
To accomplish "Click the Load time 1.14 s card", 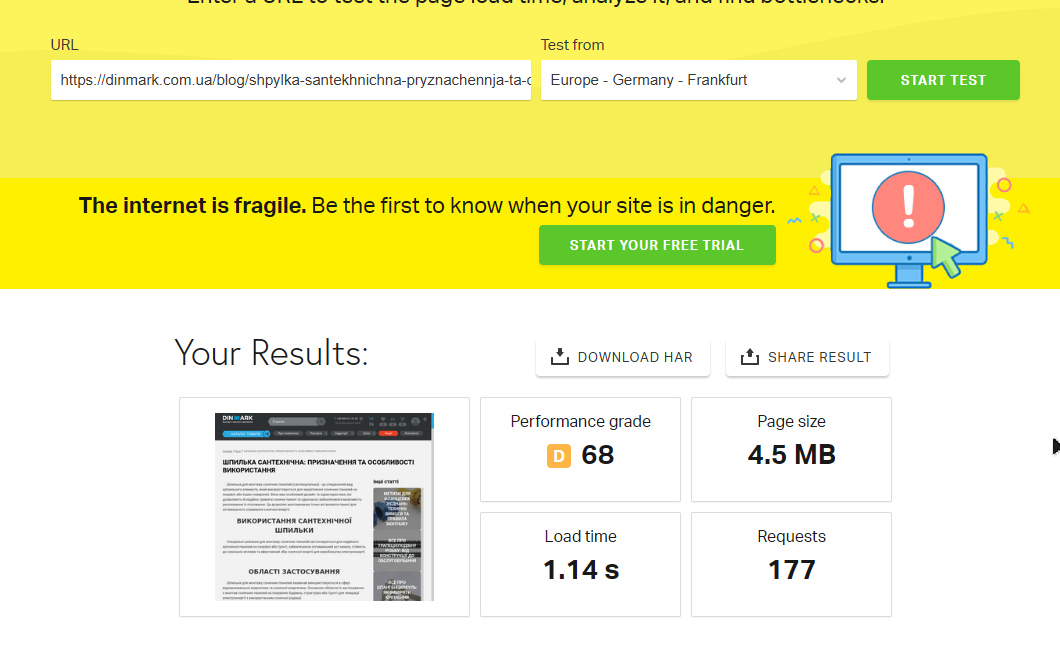I will pos(580,565).
